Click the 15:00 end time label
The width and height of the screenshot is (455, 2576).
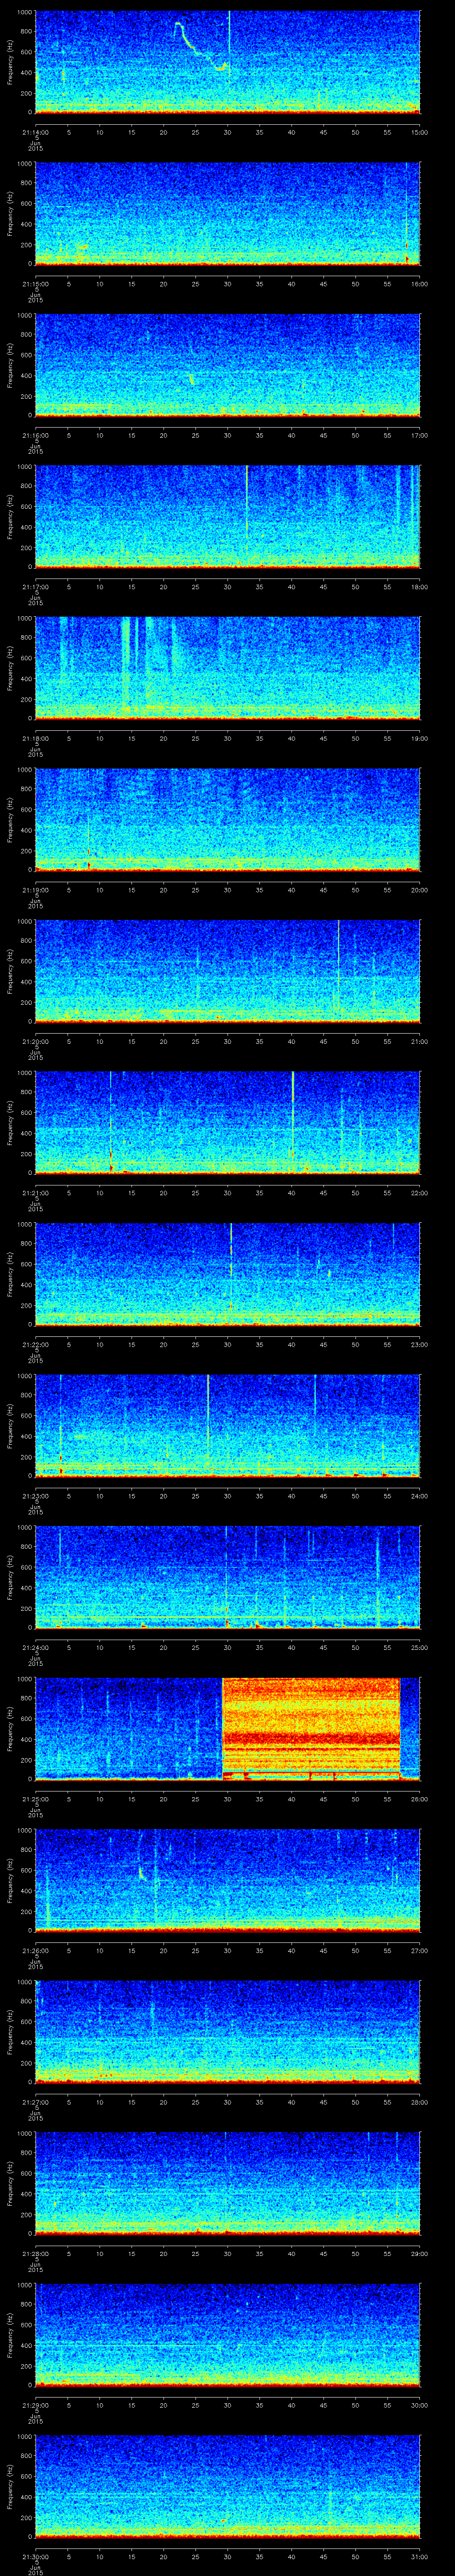pos(420,132)
